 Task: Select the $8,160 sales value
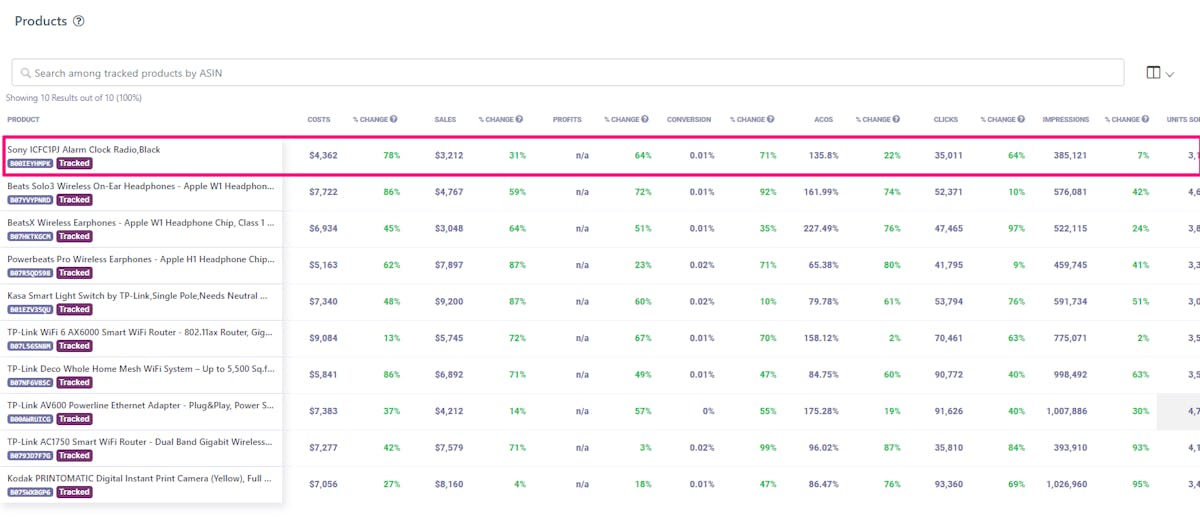pyautogui.click(x=449, y=484)
